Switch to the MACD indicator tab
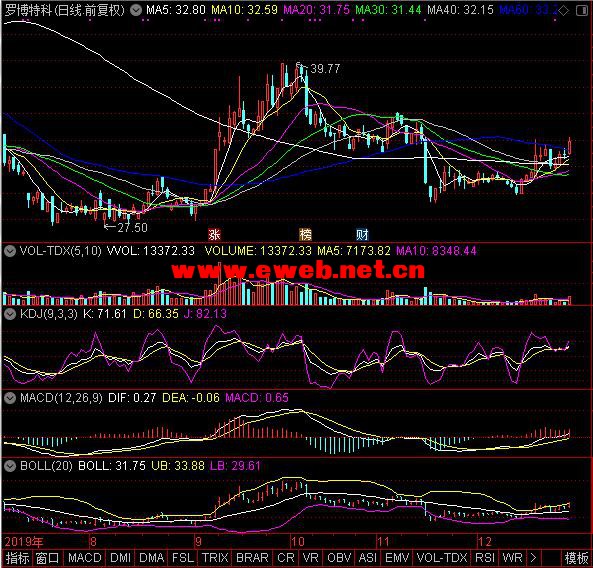Image resolution: width=593 pixels, height=568 pixels. point(85,558)
